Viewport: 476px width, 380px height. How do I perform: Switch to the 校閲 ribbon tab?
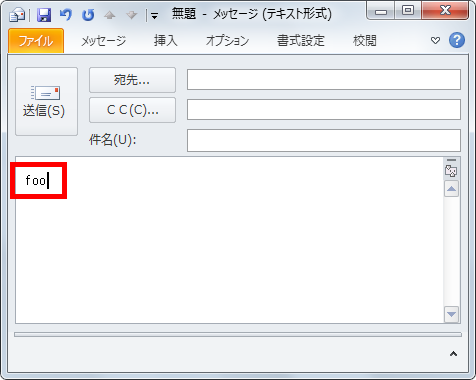tap(365, 41)
